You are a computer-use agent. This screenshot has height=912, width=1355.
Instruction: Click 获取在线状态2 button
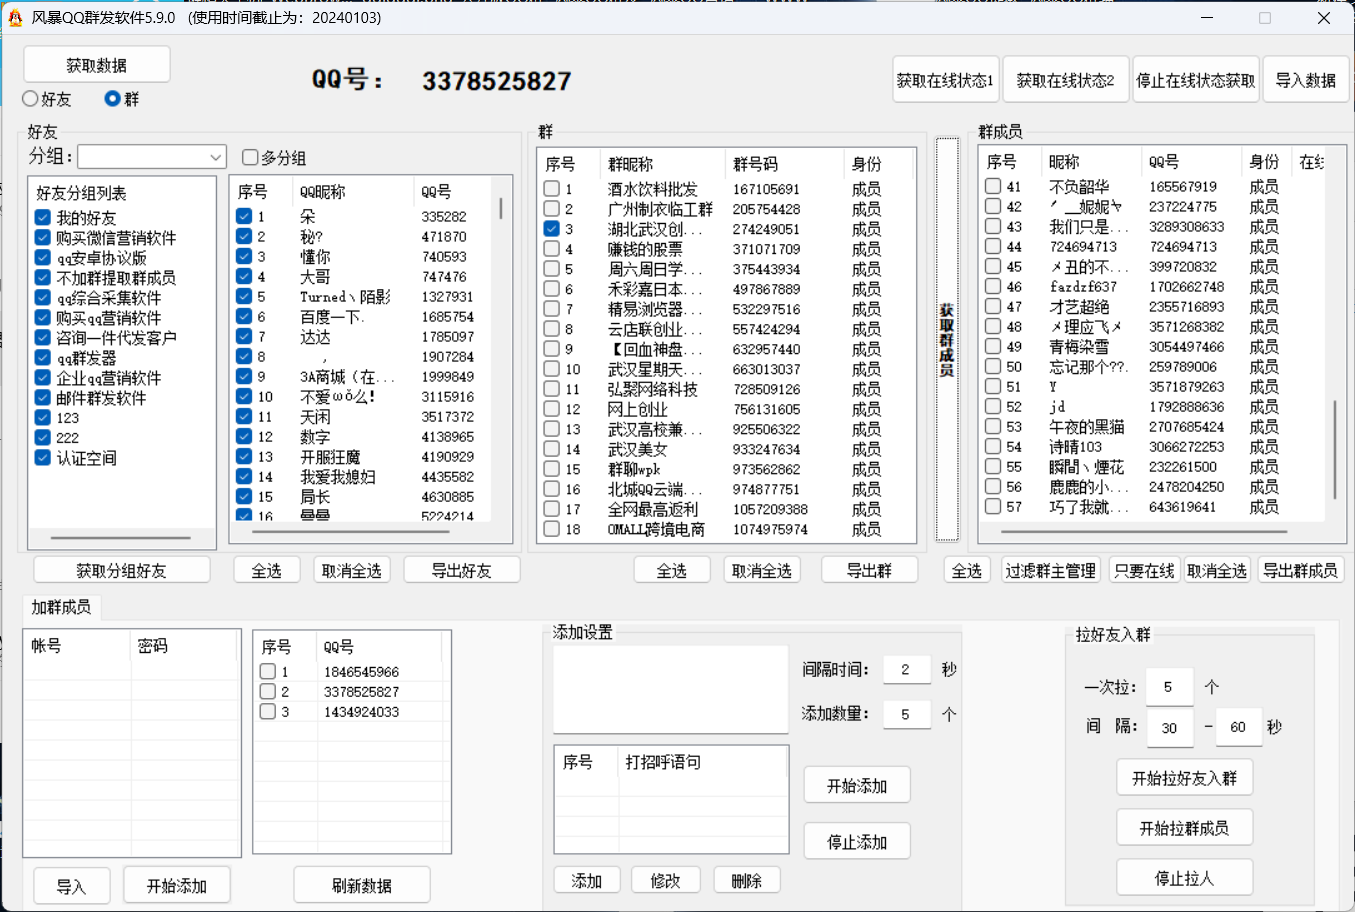pyautogui.click(x=1066, y=80)
